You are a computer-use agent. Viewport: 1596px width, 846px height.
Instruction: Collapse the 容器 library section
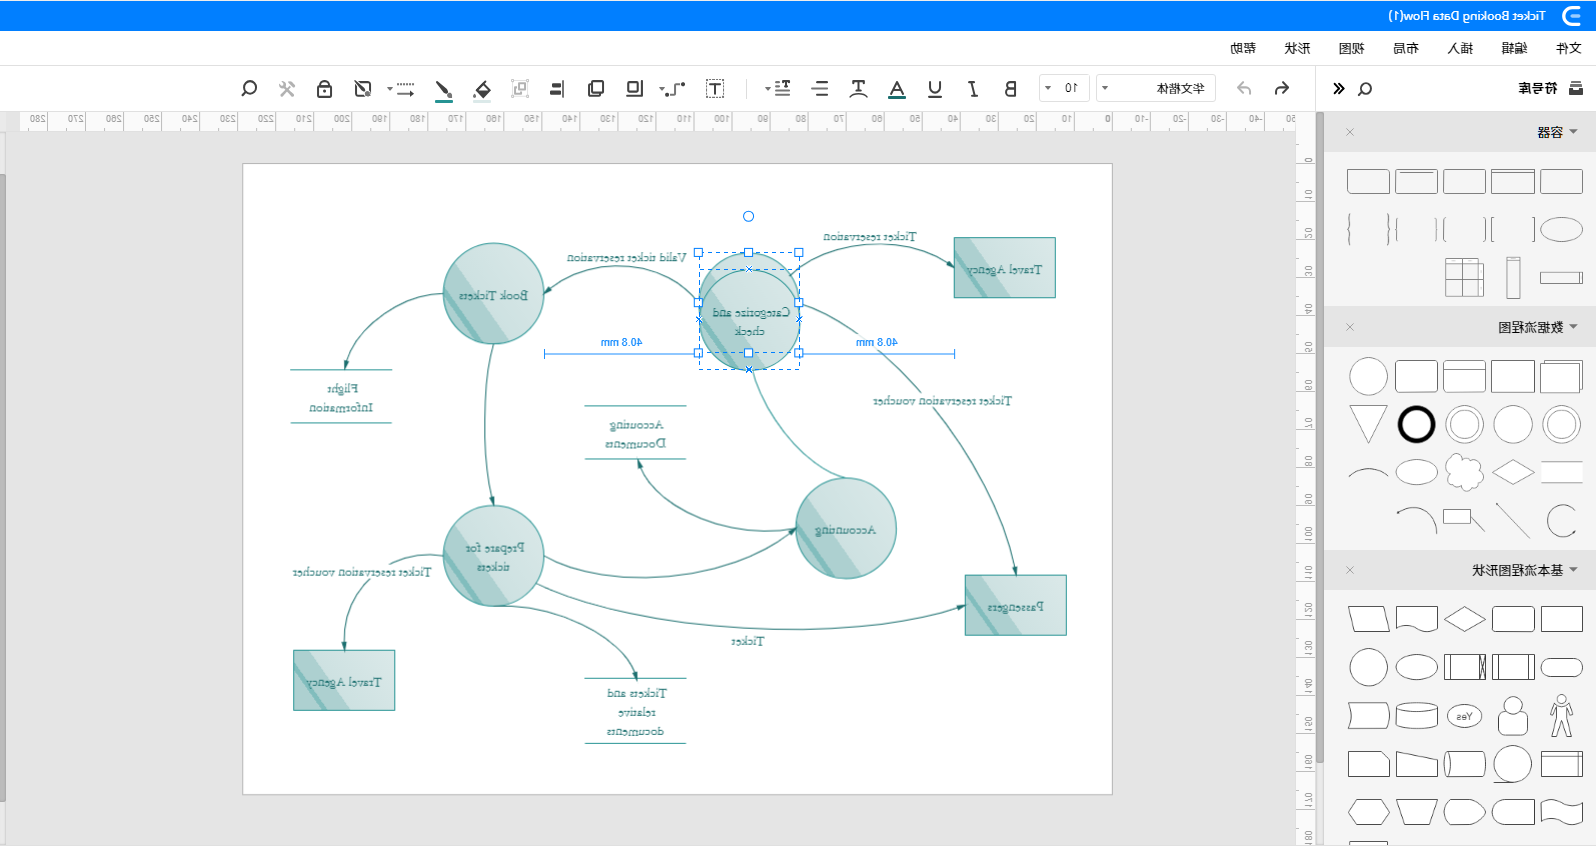click(x=1573, y=132)
